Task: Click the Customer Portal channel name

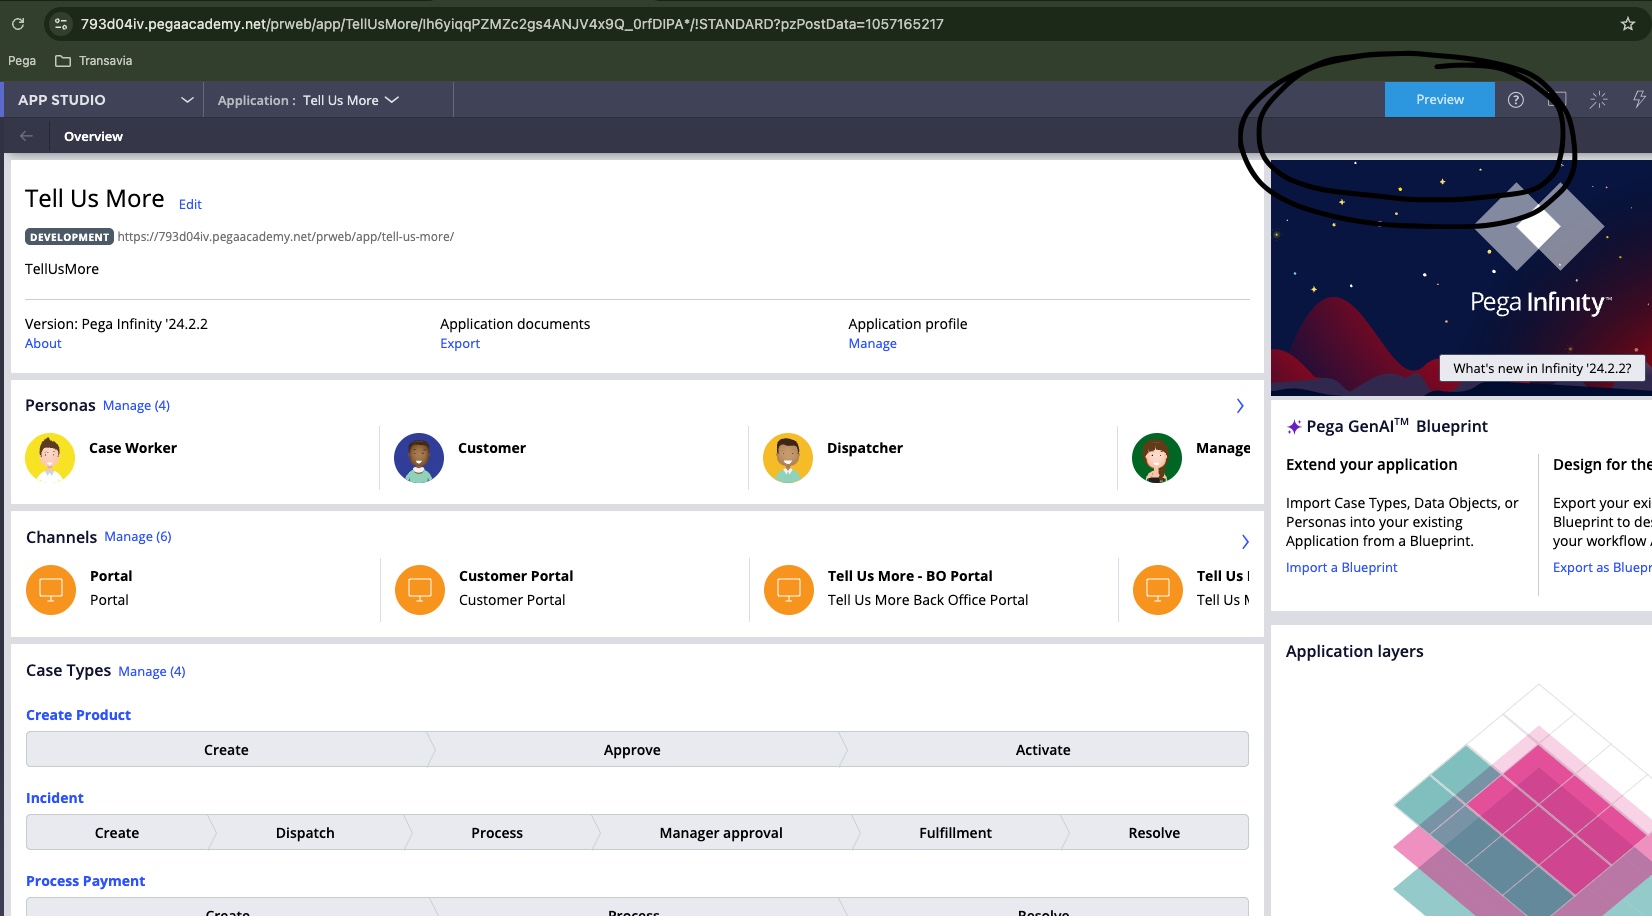Action: click(516, 576)
